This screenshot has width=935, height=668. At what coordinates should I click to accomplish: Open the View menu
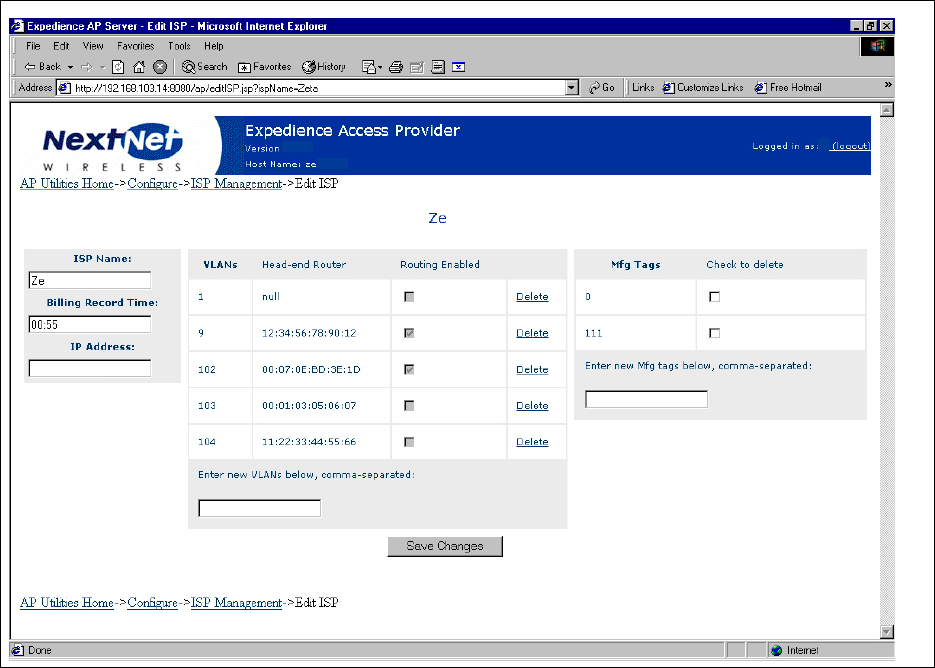point(92,46)
